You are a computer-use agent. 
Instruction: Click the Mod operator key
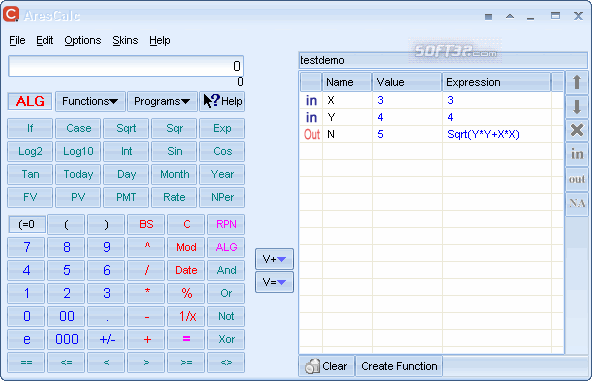[186, 247]
